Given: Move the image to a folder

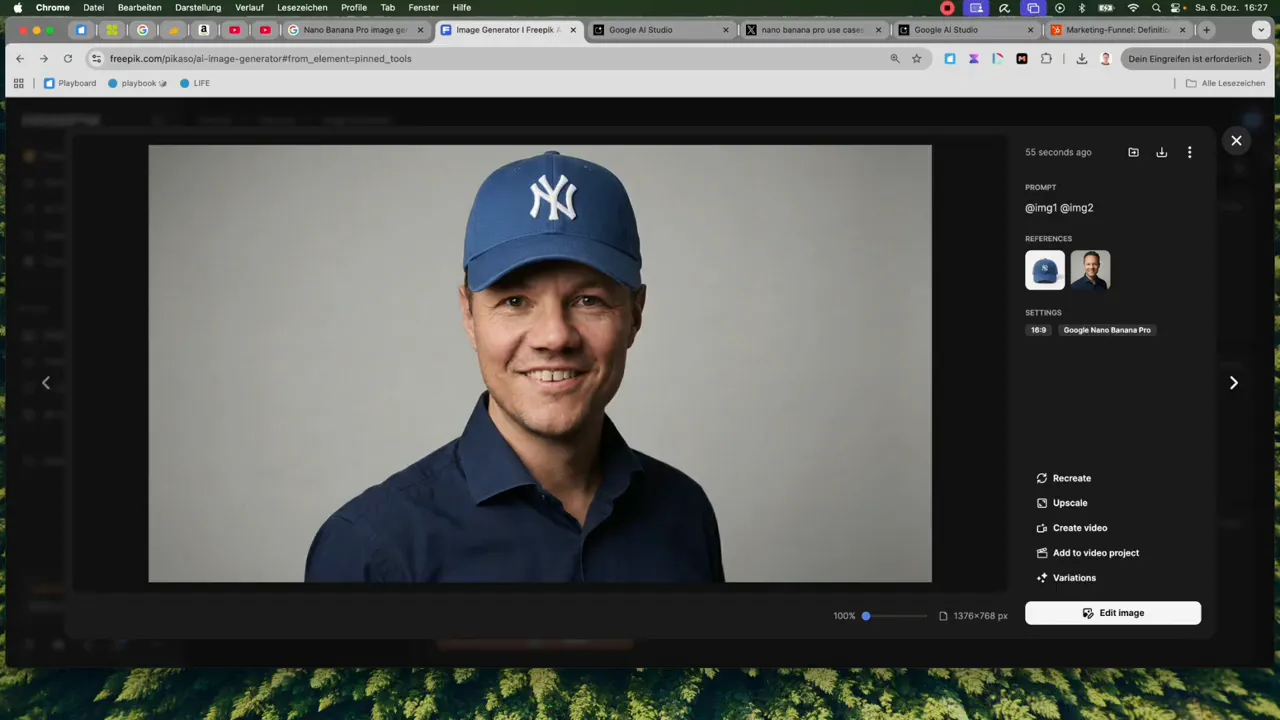Looking at the screenshot, I should point(1133,152).
